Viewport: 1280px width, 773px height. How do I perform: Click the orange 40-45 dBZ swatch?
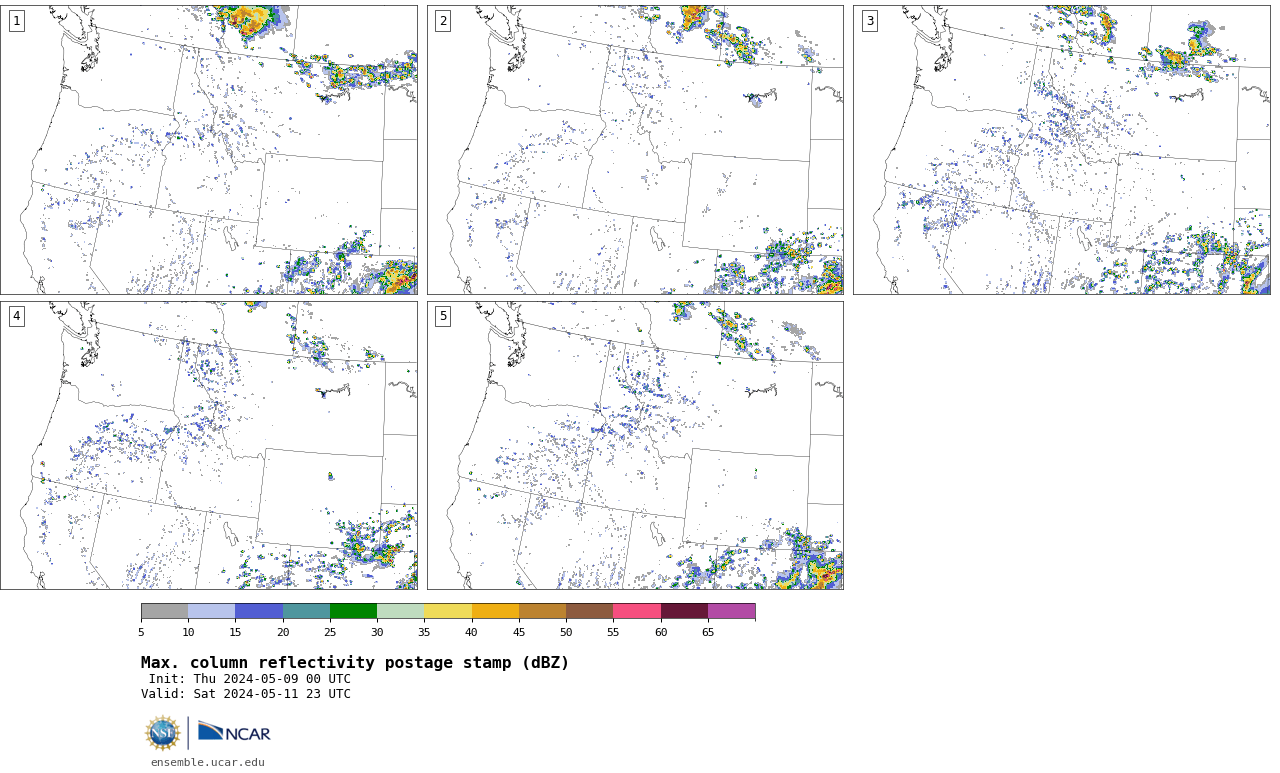click(x=495, y=611)
